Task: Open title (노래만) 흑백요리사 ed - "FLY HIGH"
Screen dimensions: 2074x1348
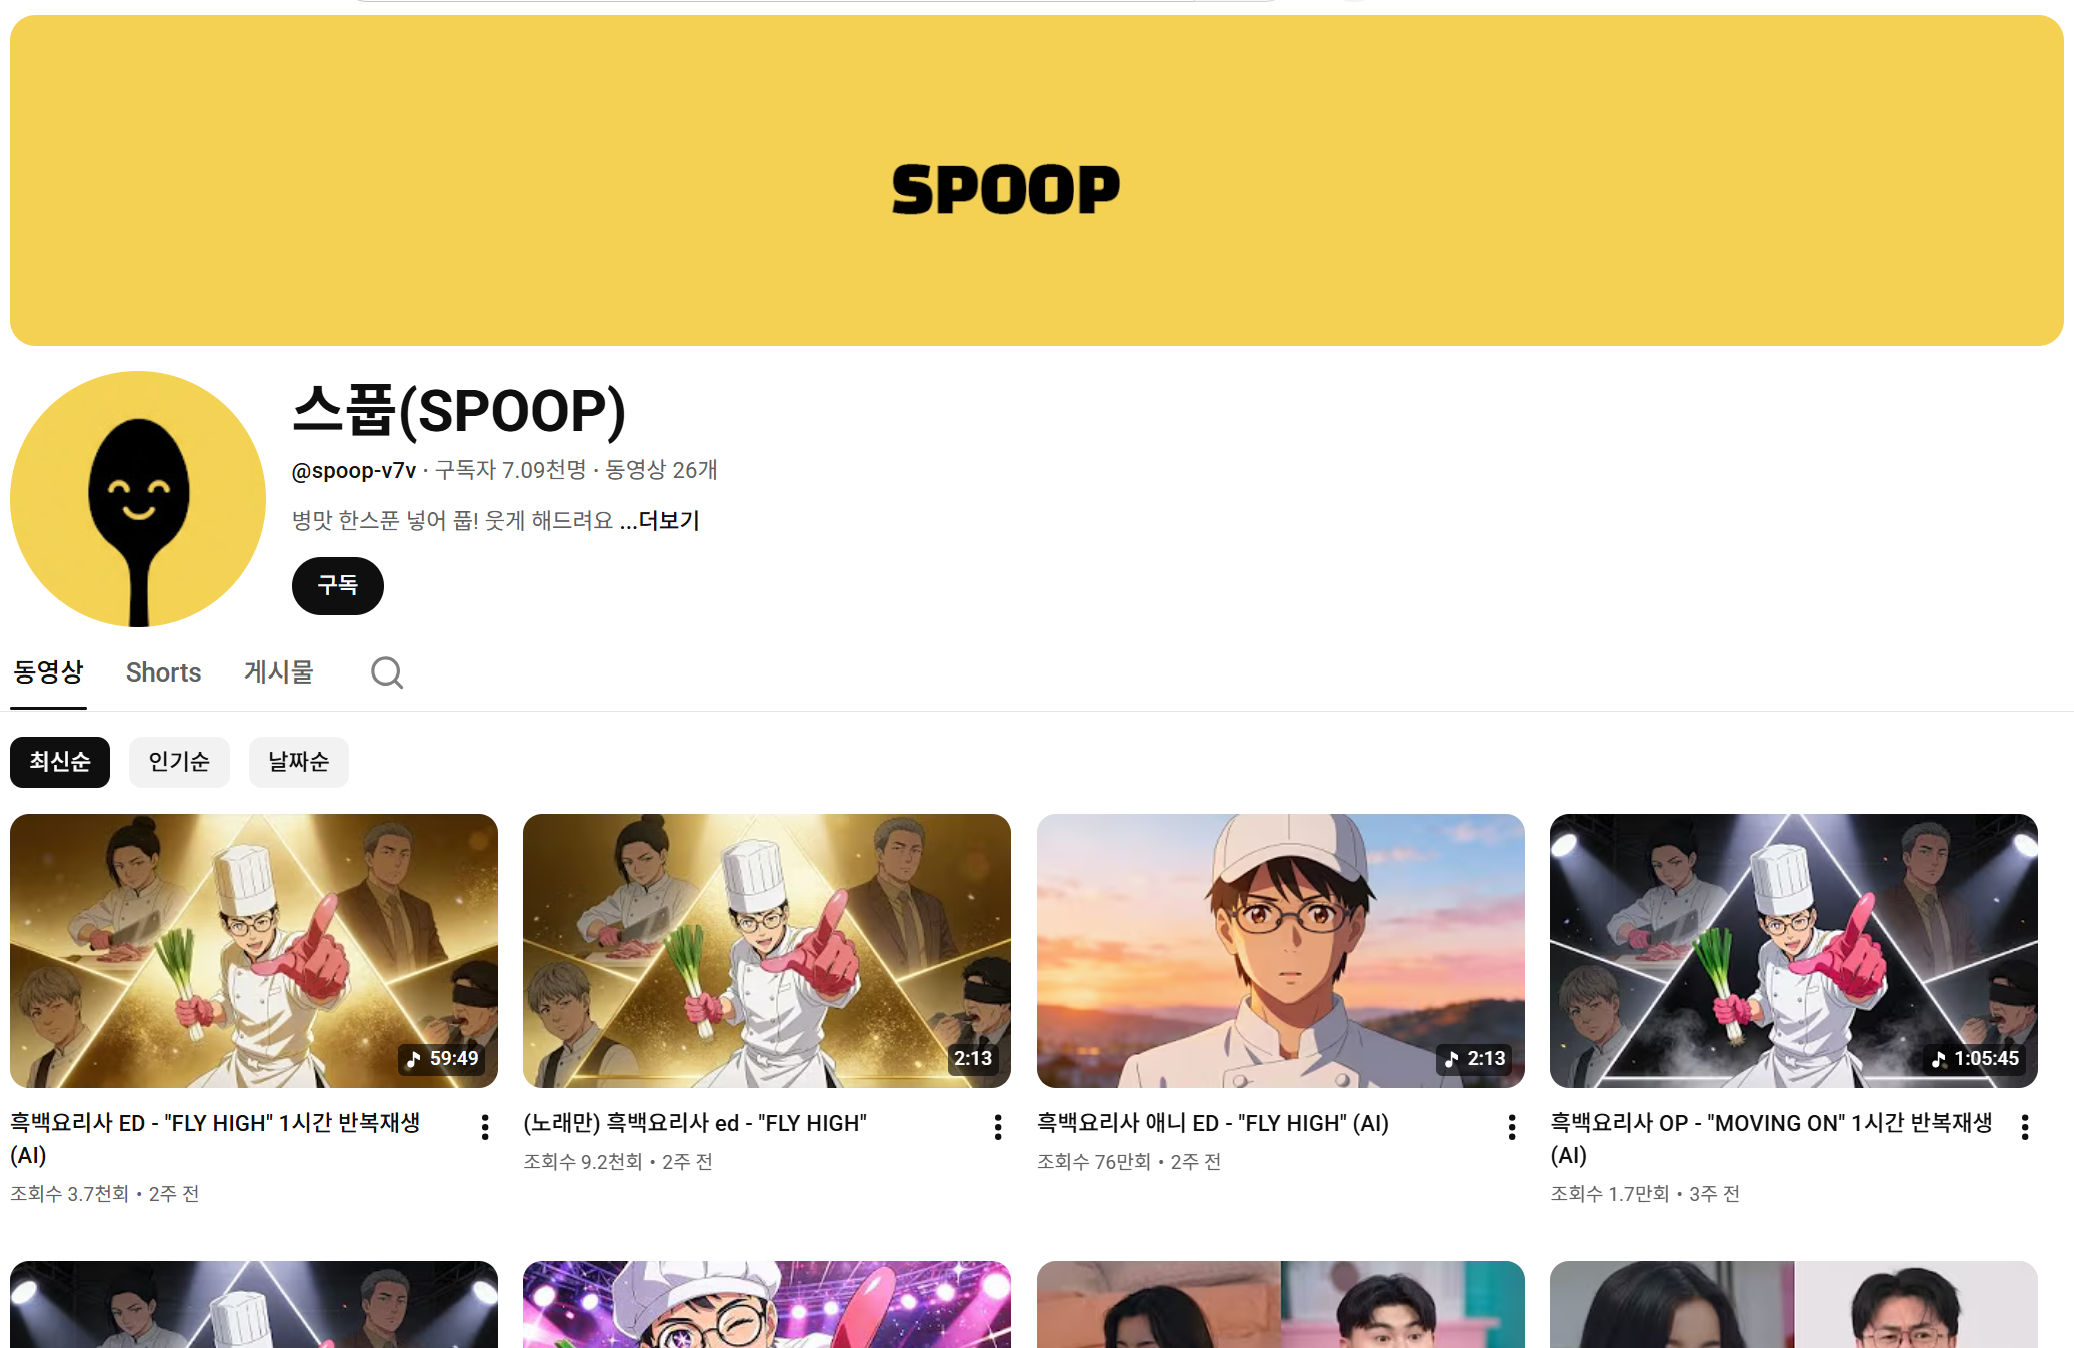Action: click(x=695, y=1123)
